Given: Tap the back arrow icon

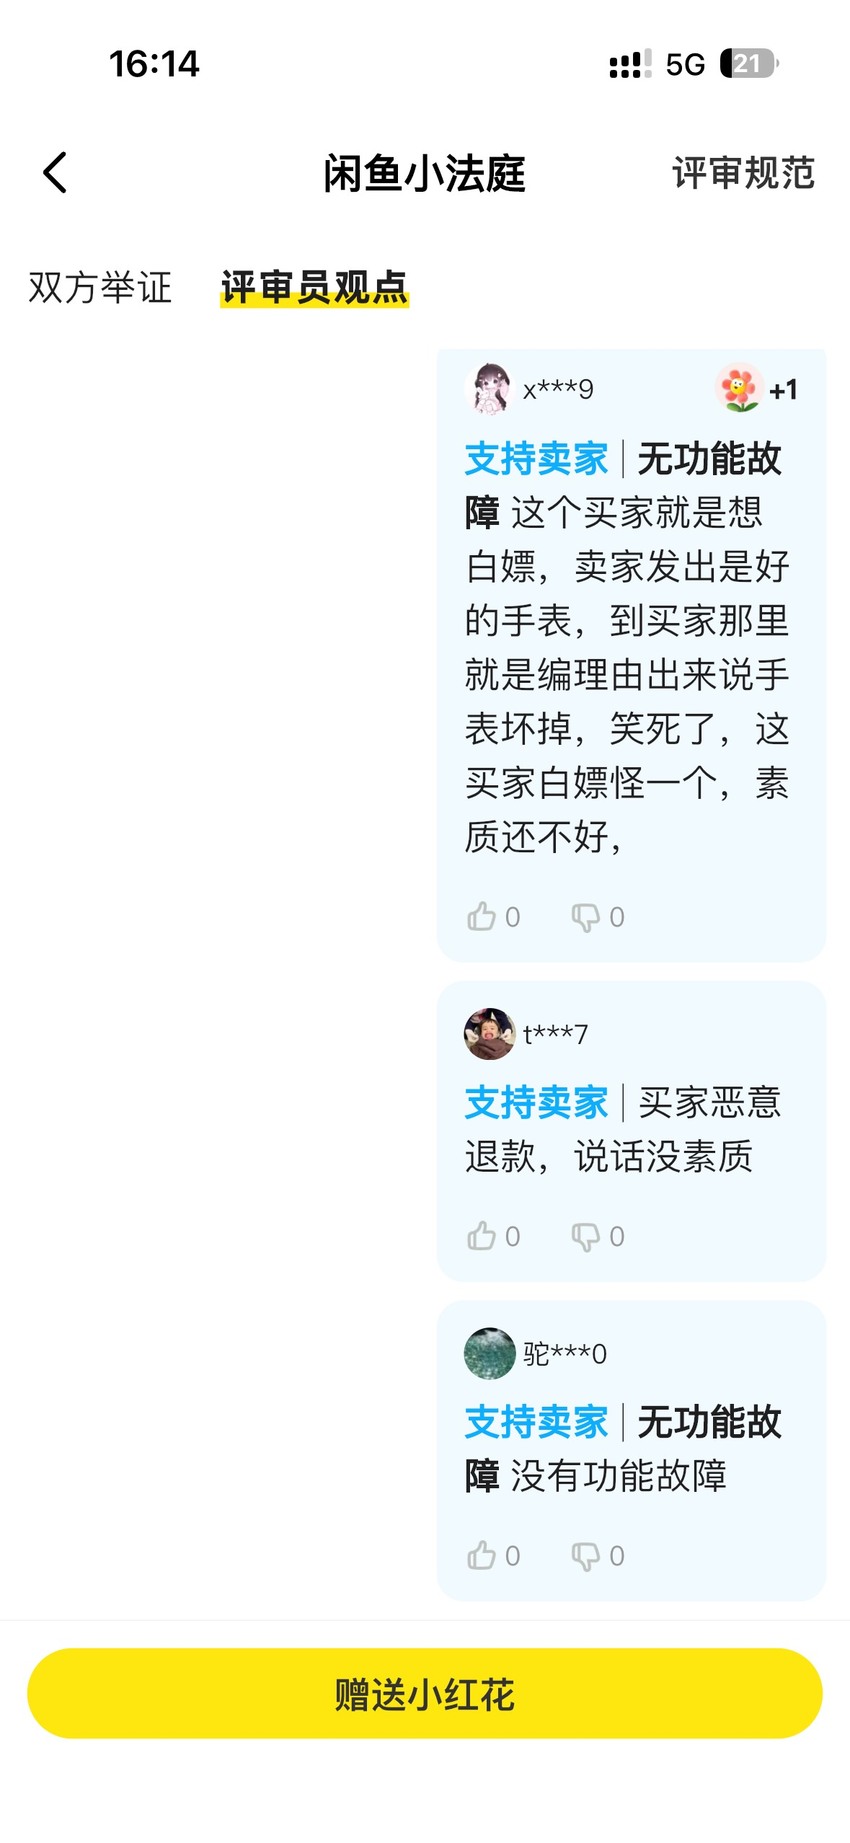Looking at the screenshot, I should 55,172.
